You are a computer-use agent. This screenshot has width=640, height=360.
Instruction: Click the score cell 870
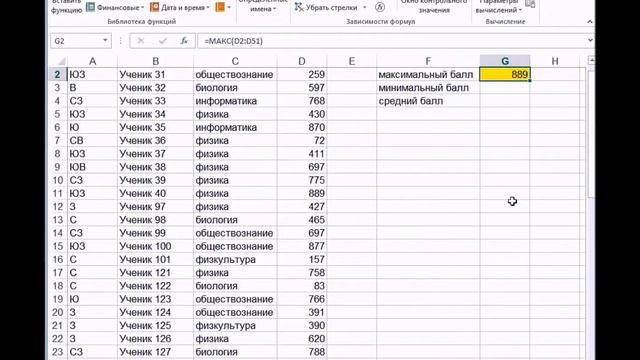point(302,127)
